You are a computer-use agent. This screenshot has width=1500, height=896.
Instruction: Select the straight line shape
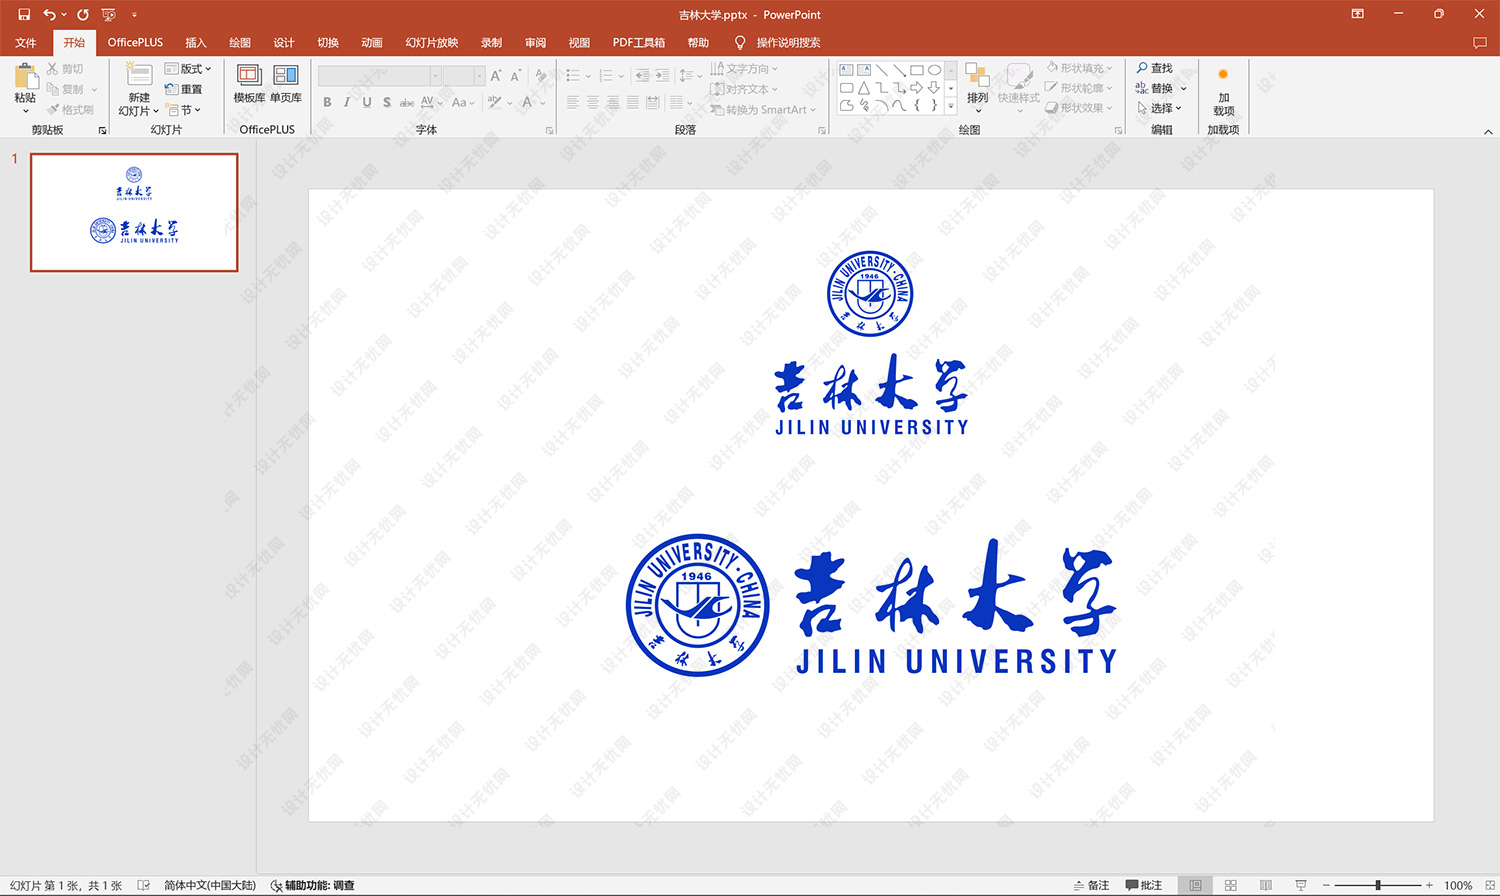[x=881, y=70]
